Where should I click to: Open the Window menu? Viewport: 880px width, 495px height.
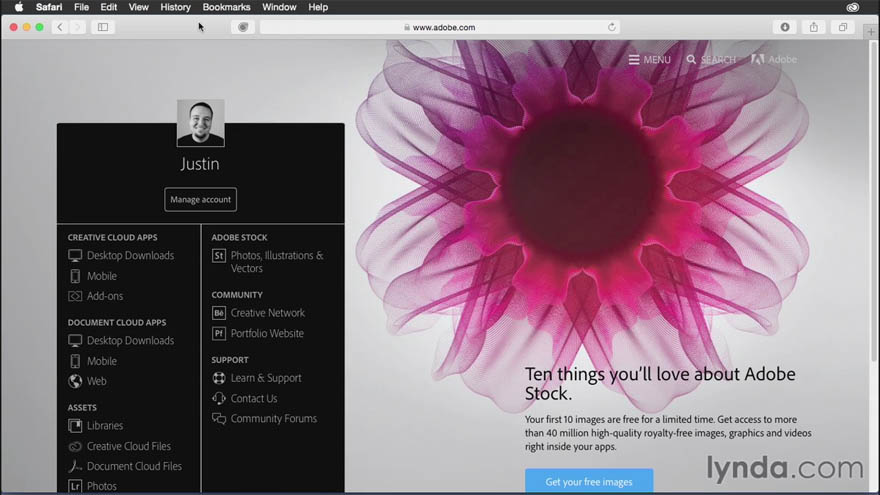[279, 7]
